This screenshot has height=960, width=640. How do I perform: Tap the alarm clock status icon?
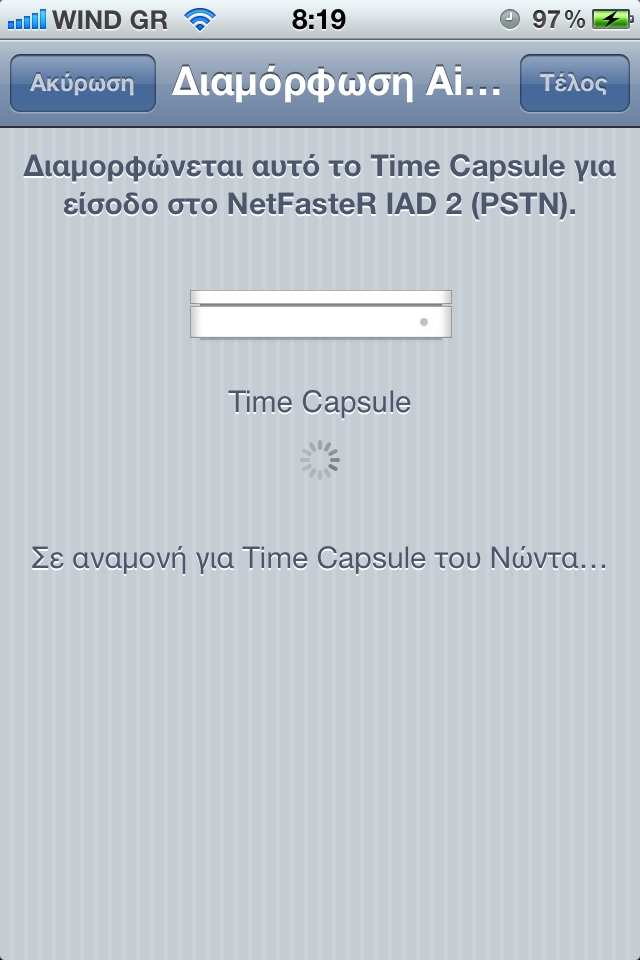point(510,20)
